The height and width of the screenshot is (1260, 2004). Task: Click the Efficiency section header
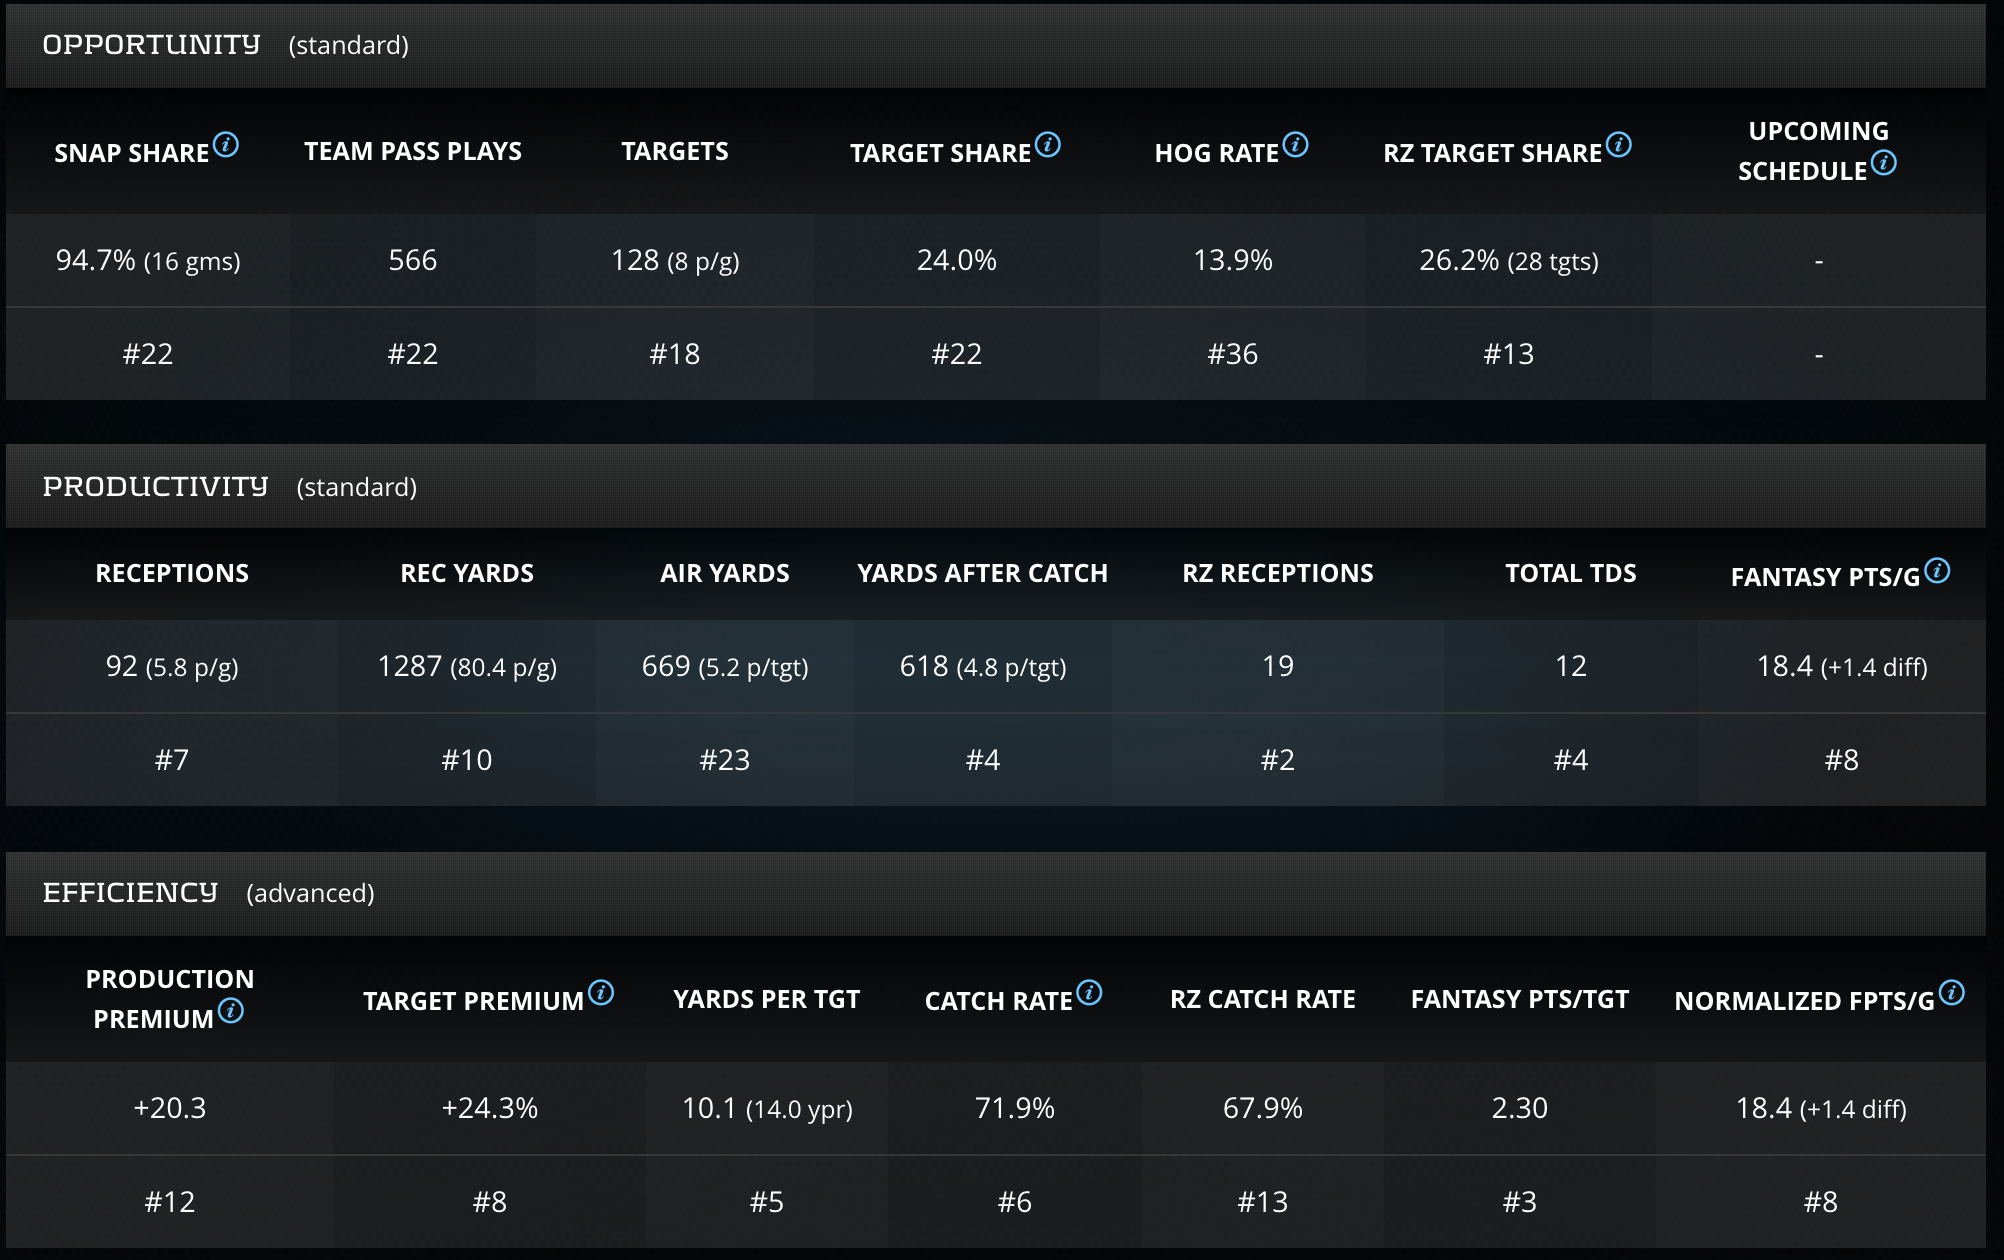coord(130,893)
